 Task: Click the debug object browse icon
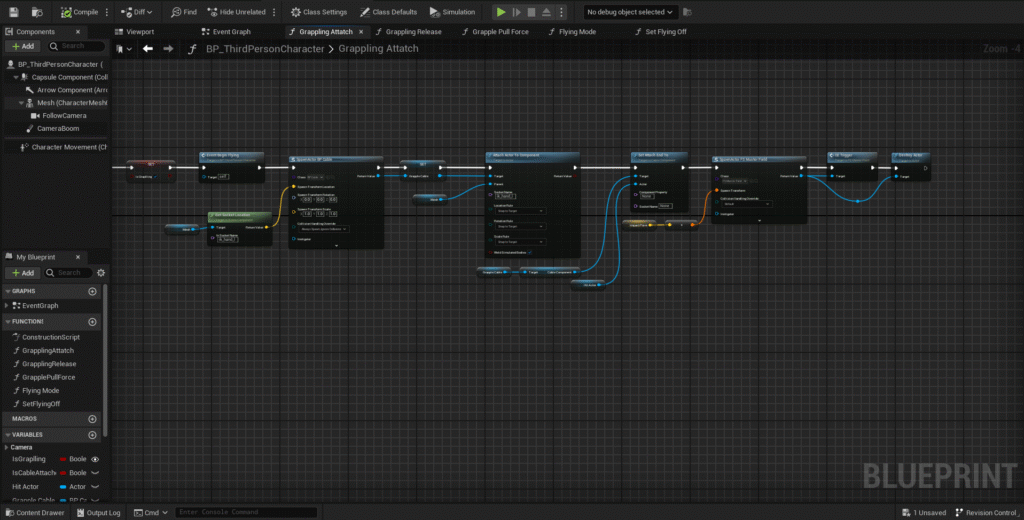coord(686,12)
